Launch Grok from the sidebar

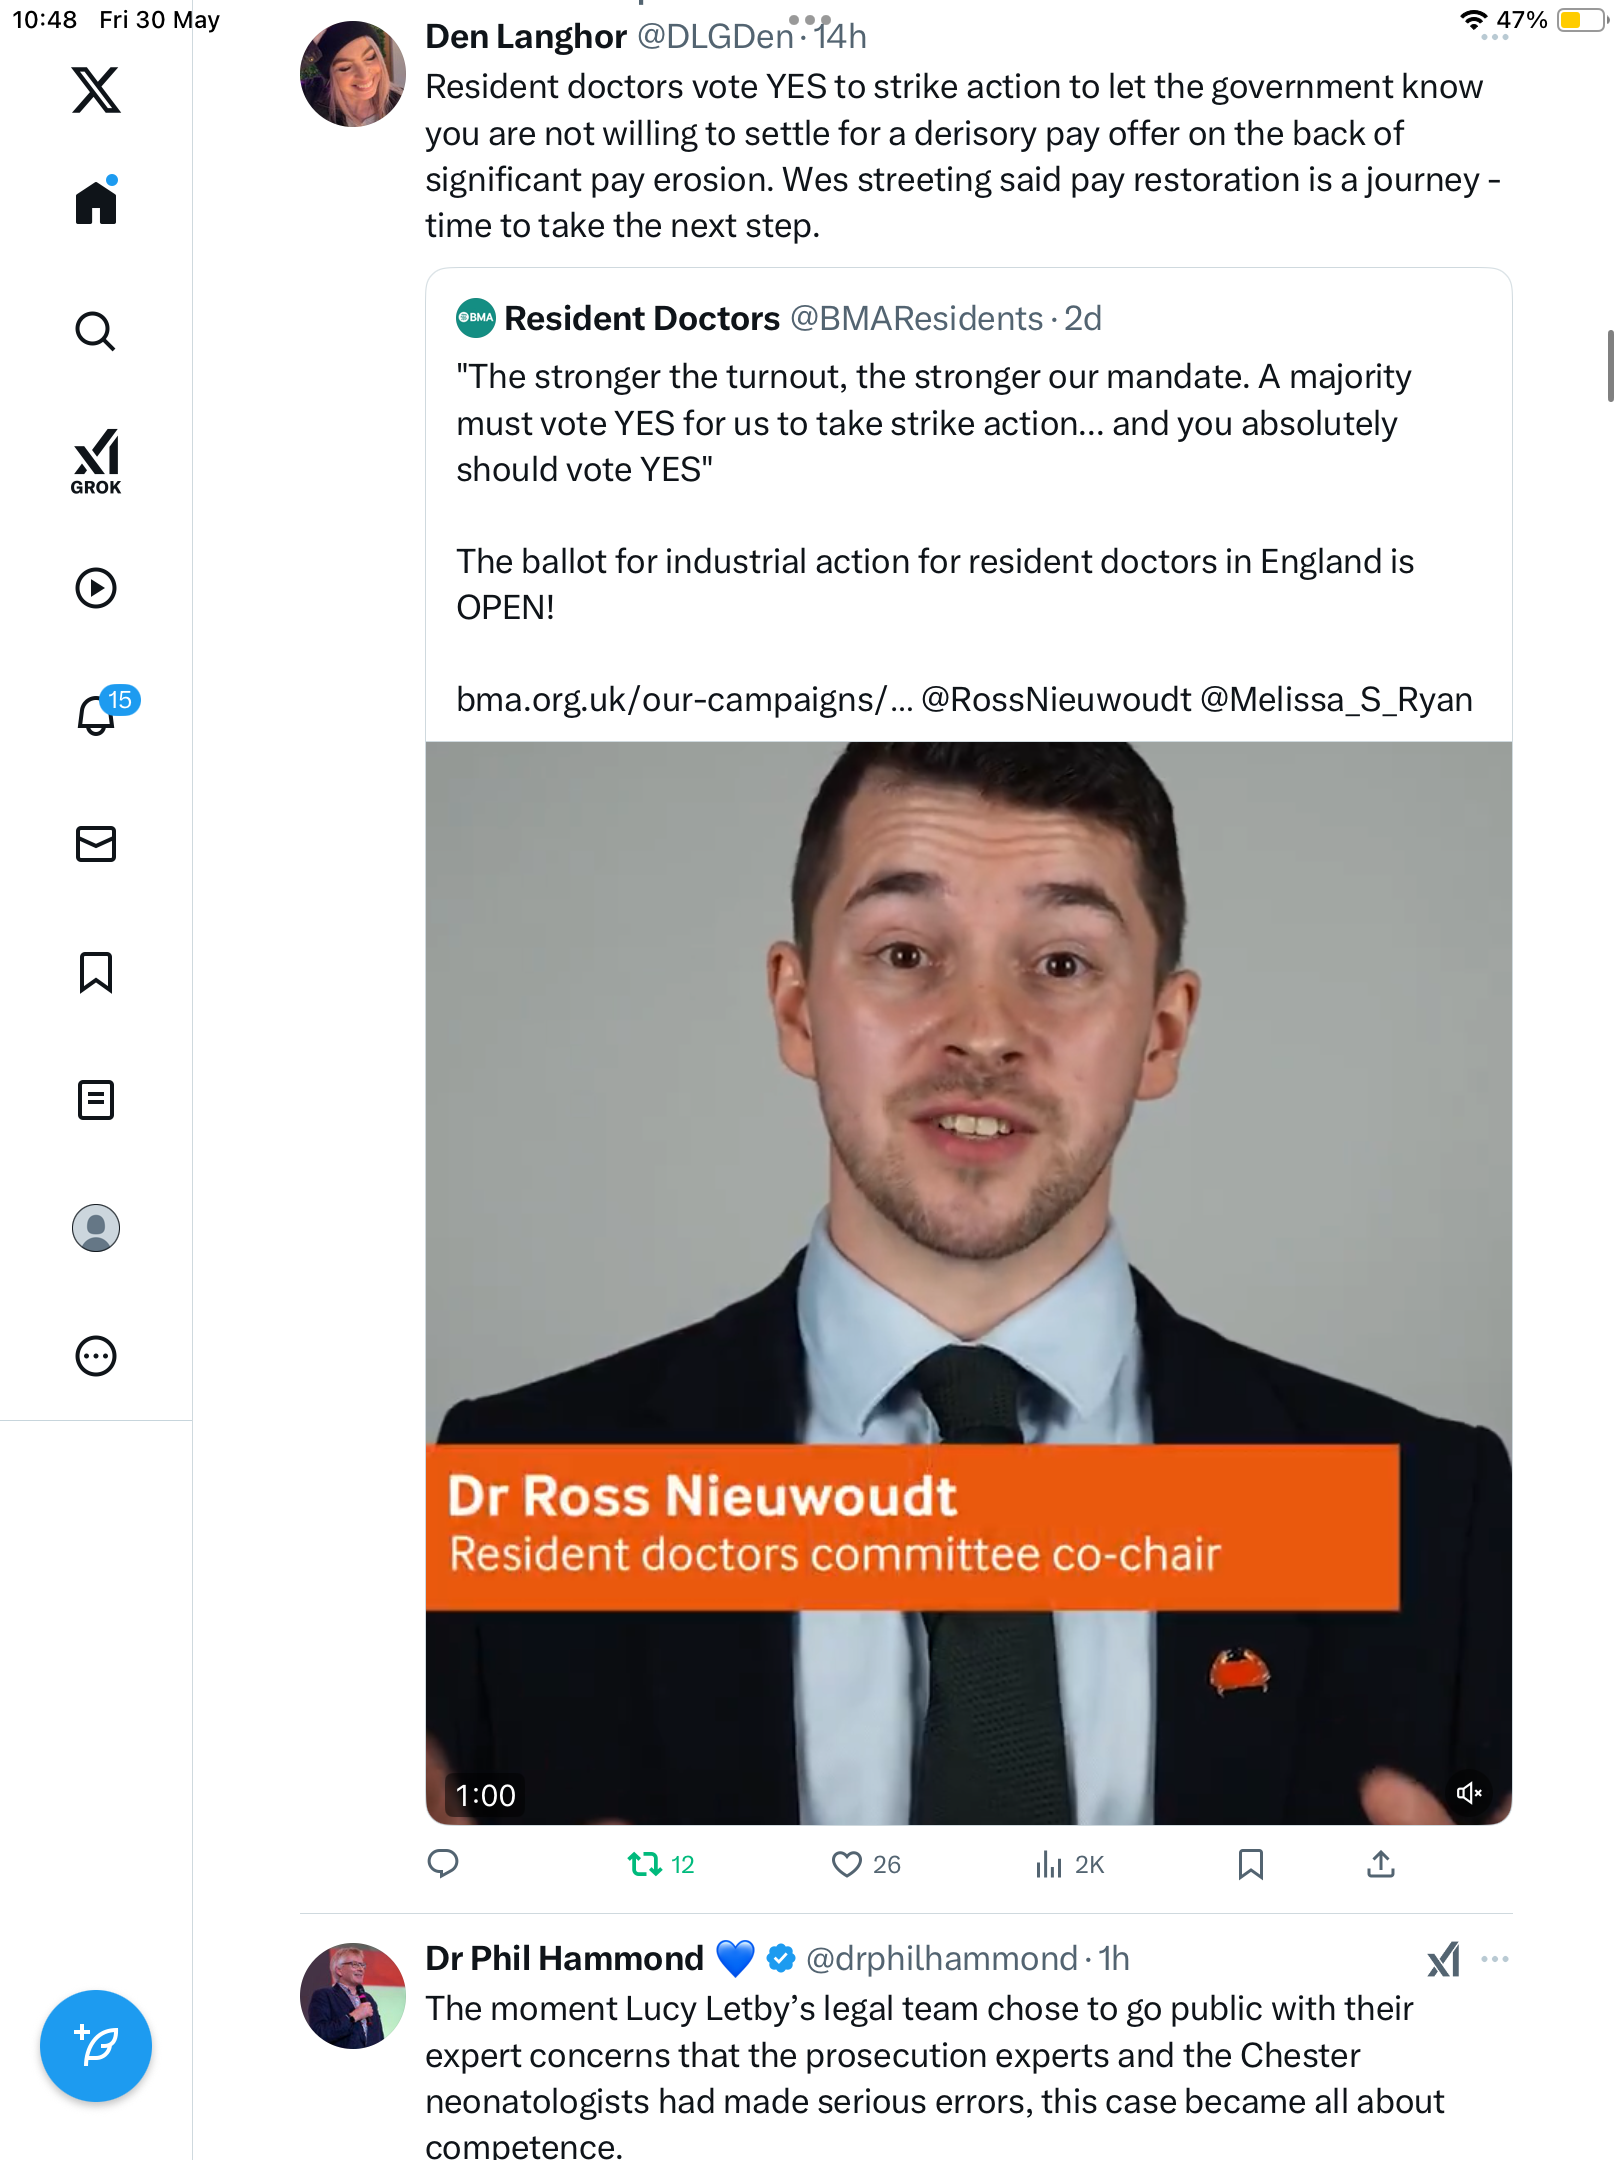click(96, 461)
